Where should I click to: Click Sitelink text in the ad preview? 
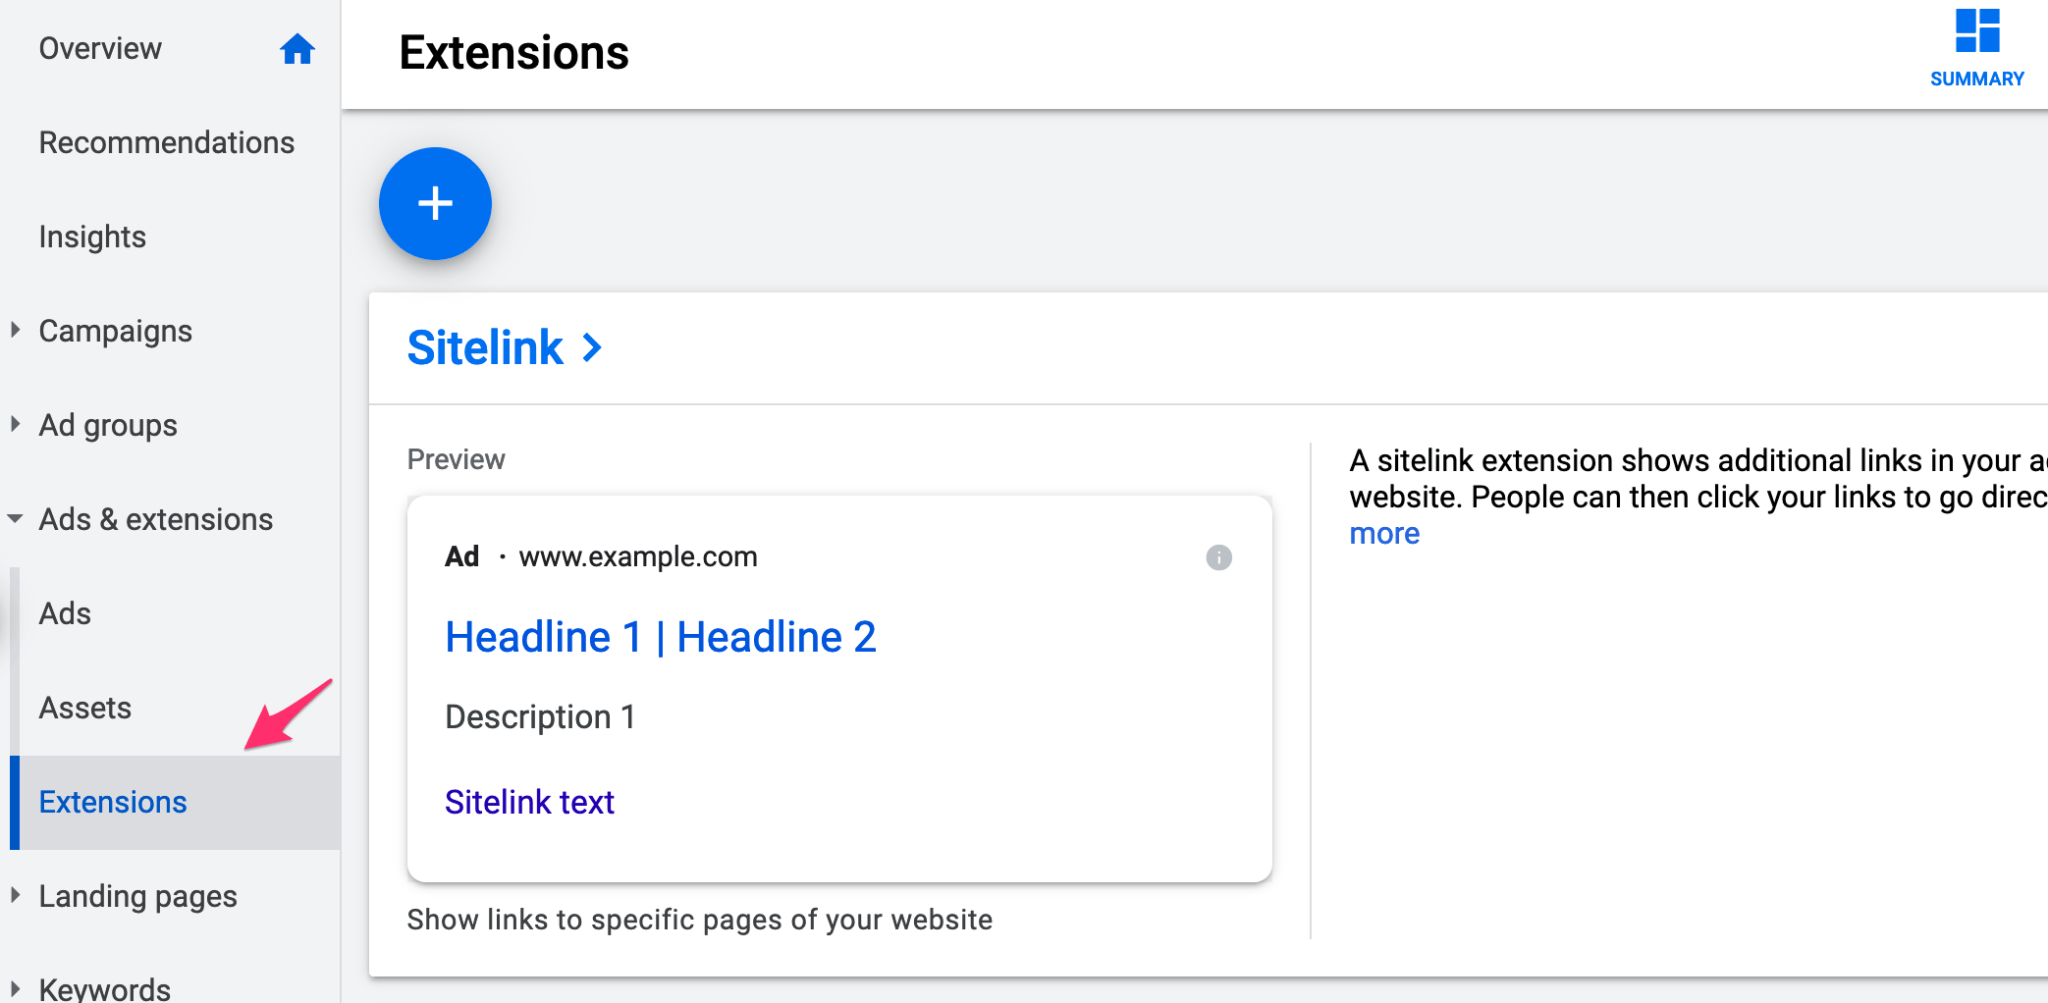pos(529,801)
